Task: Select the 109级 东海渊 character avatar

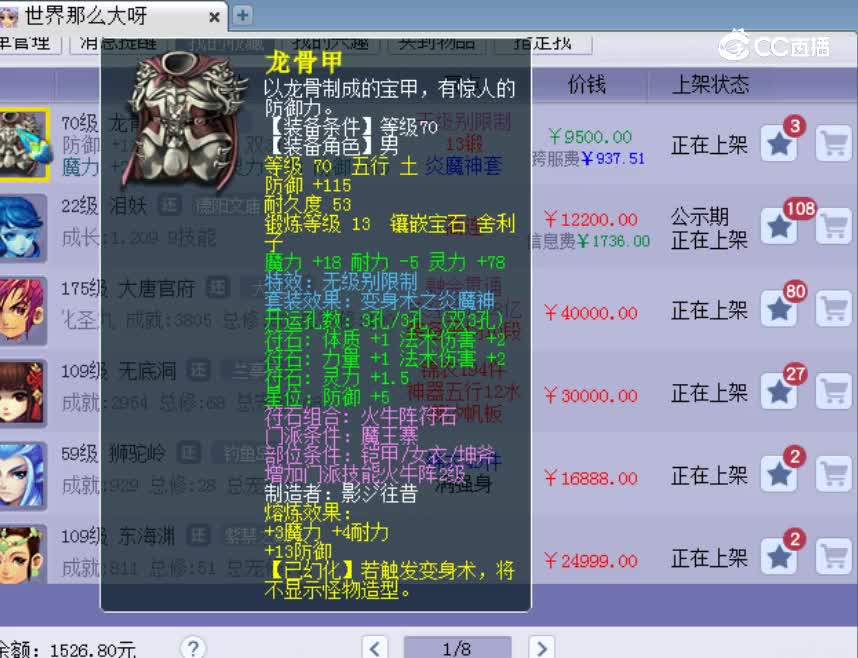Action: click(x=22, y=554)
